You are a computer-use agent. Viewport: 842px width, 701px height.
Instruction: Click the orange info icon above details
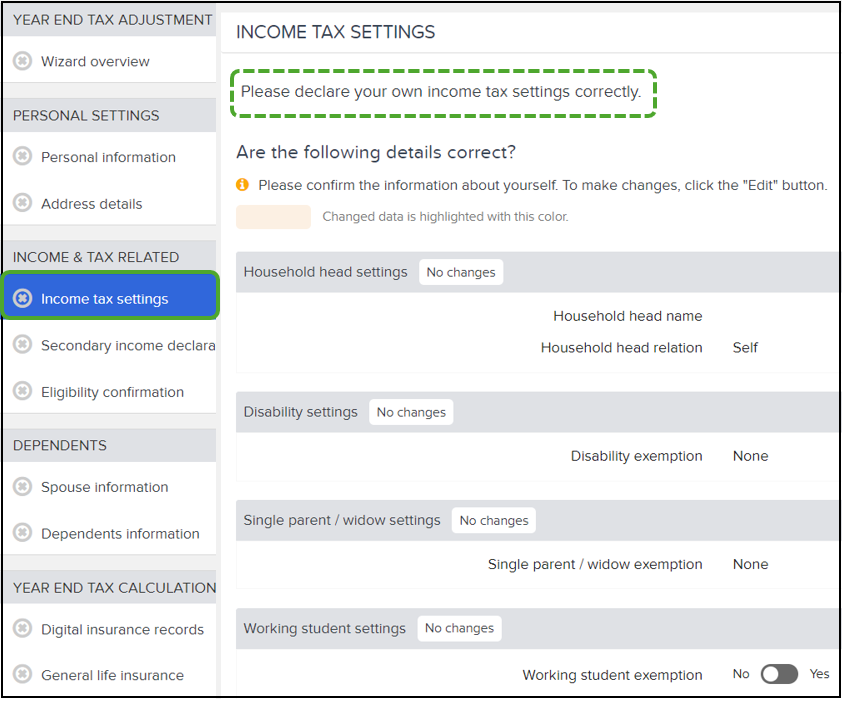pyautogui.click(x=242, y=185)
